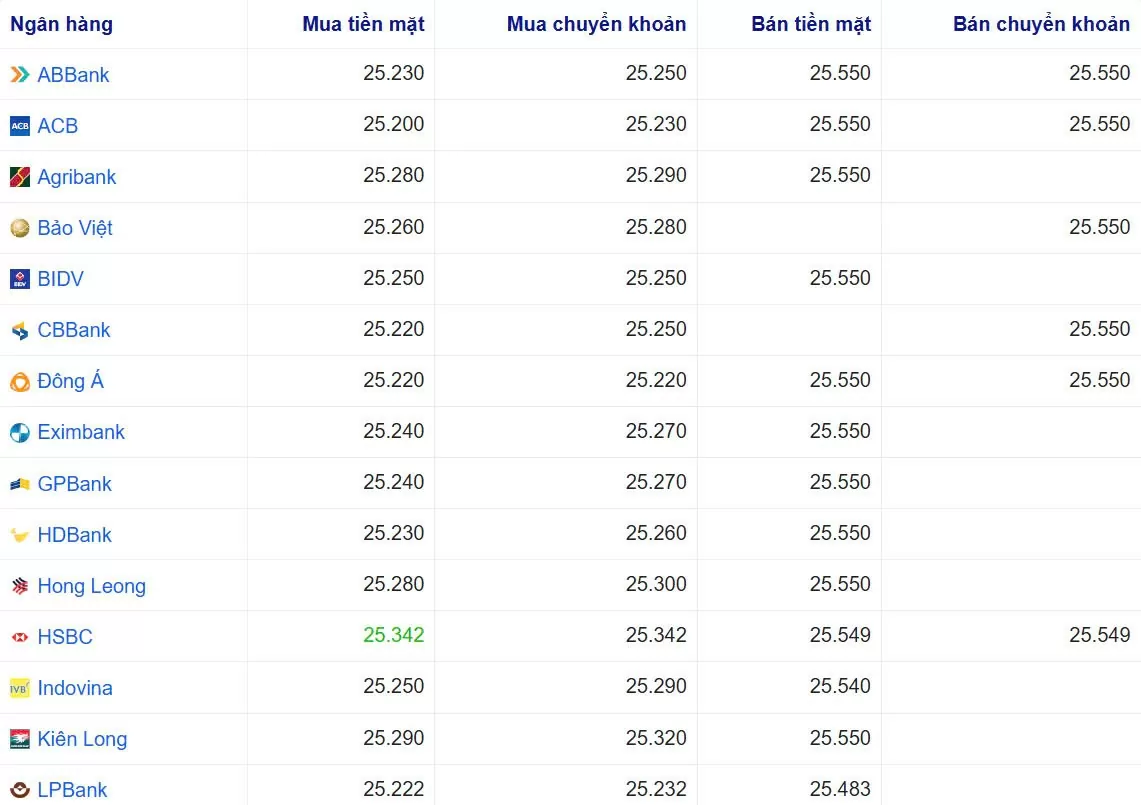Viewport: 1141px width, 805px height.
Task: Open the CBBank link
Action: pyautogui.click(x=73, y=330)
